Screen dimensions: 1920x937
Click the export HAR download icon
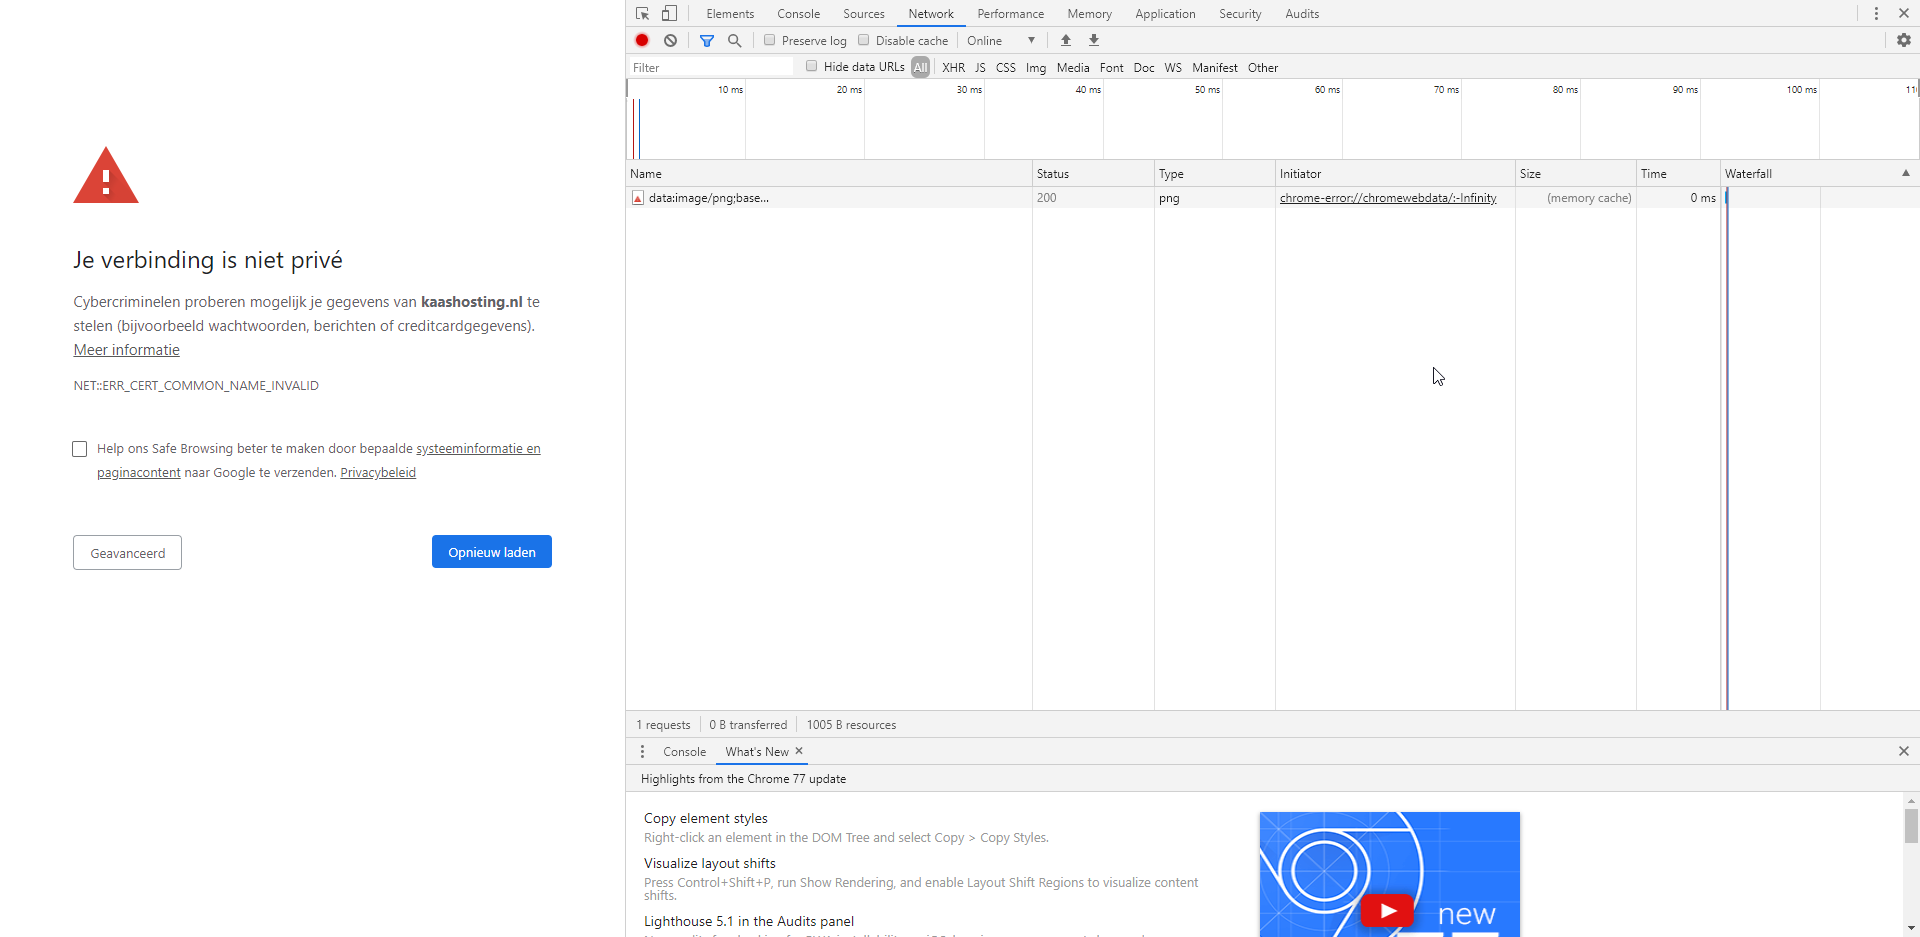tap(1094, 40)
